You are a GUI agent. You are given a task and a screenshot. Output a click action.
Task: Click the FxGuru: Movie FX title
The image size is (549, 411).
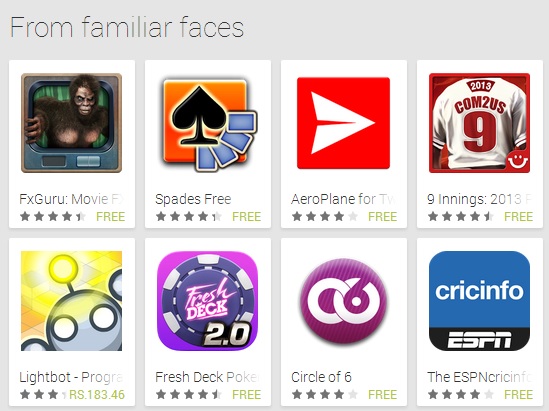(71, 199)
